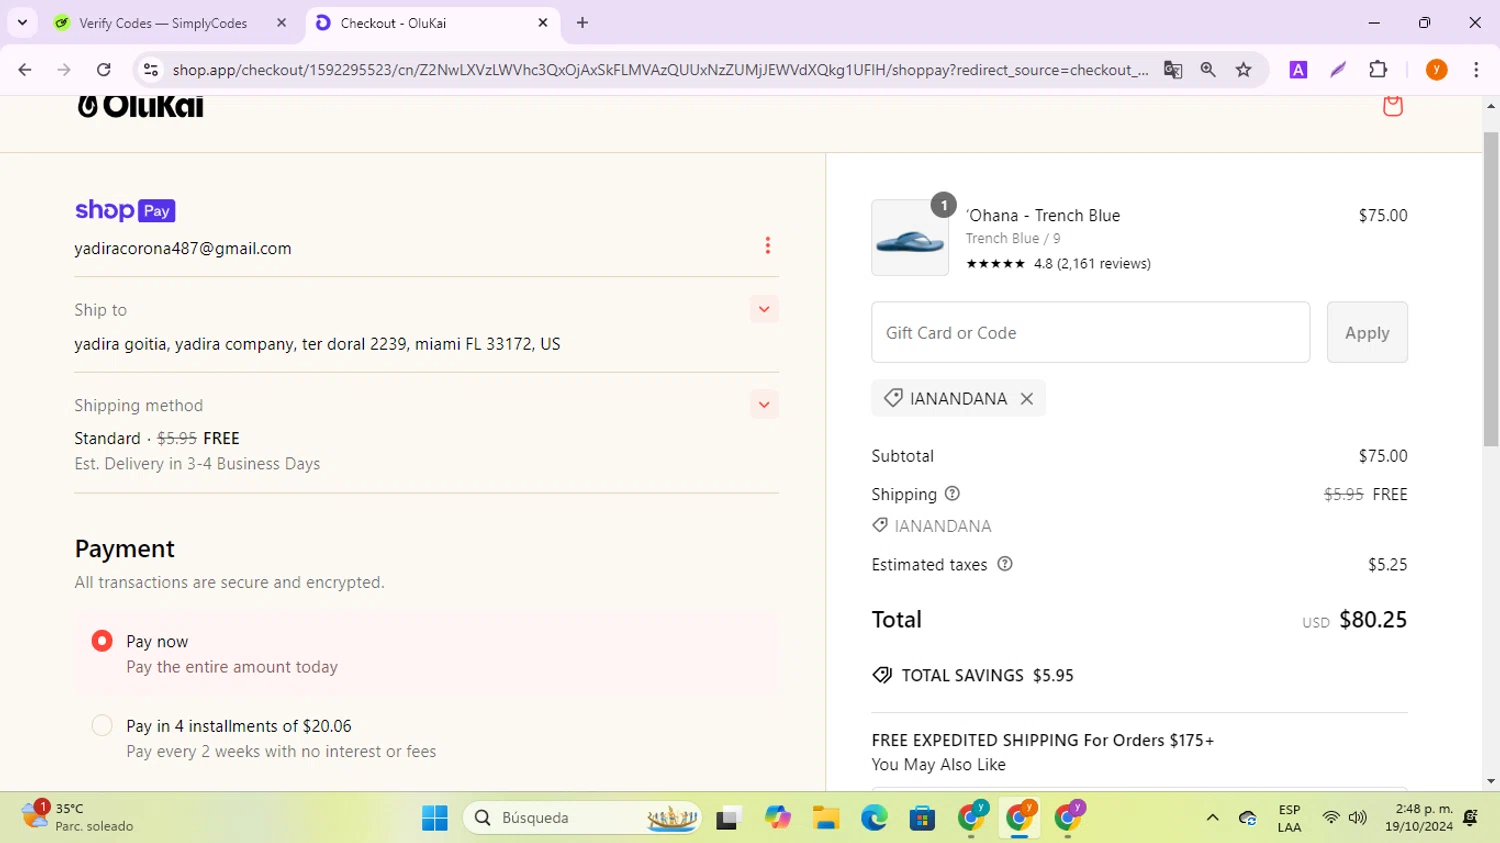The height and width of the screenshot is (843, 1500).
Task: Bookmark this page with the star
Action: click(1244, 69)
